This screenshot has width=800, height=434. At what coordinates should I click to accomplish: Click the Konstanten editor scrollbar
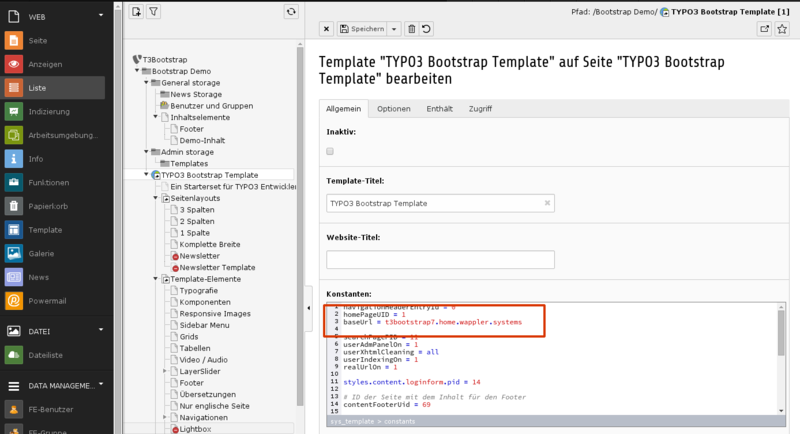[781, 334]
